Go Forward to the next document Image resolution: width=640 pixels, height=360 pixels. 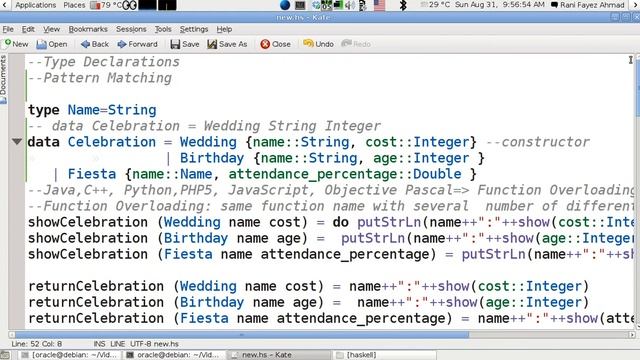(x=137, y=44)
